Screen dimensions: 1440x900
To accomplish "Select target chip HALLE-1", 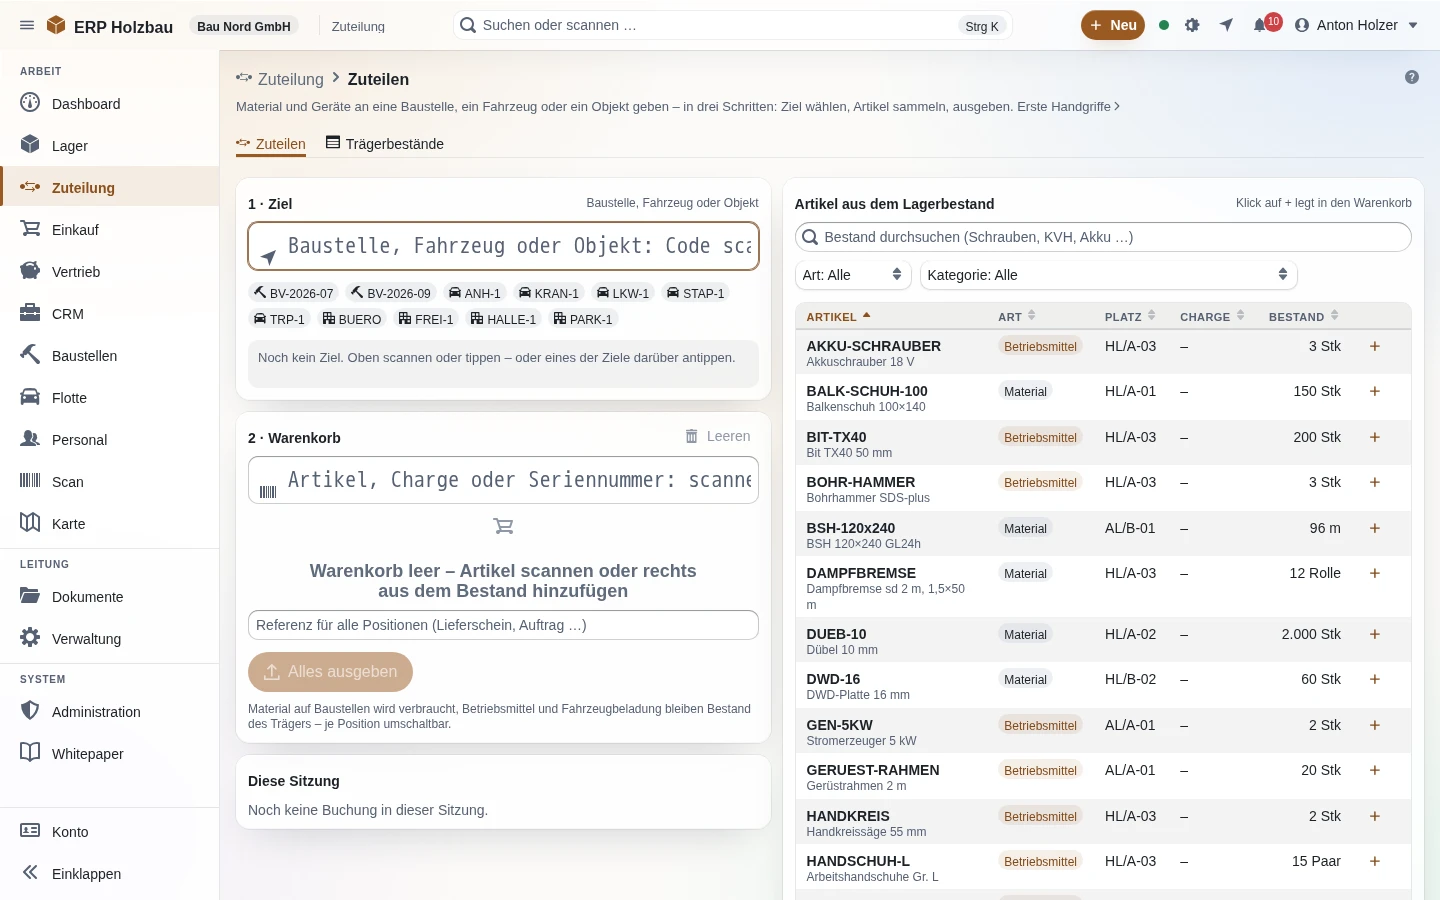I will coord(503,319).
